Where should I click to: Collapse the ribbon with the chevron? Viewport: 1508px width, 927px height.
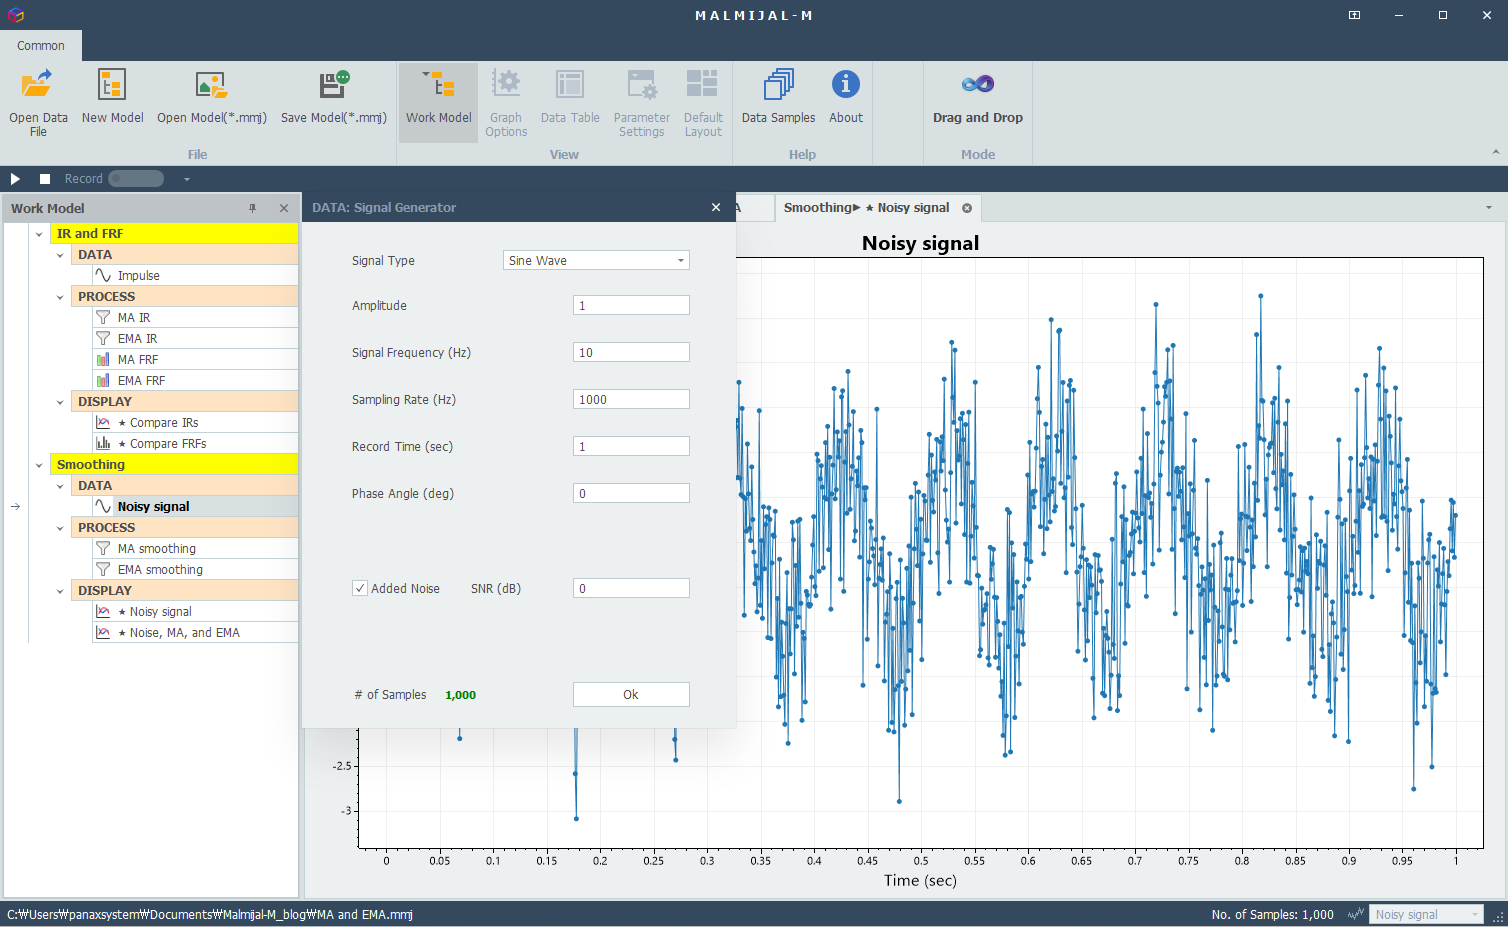click(1496, 152)
